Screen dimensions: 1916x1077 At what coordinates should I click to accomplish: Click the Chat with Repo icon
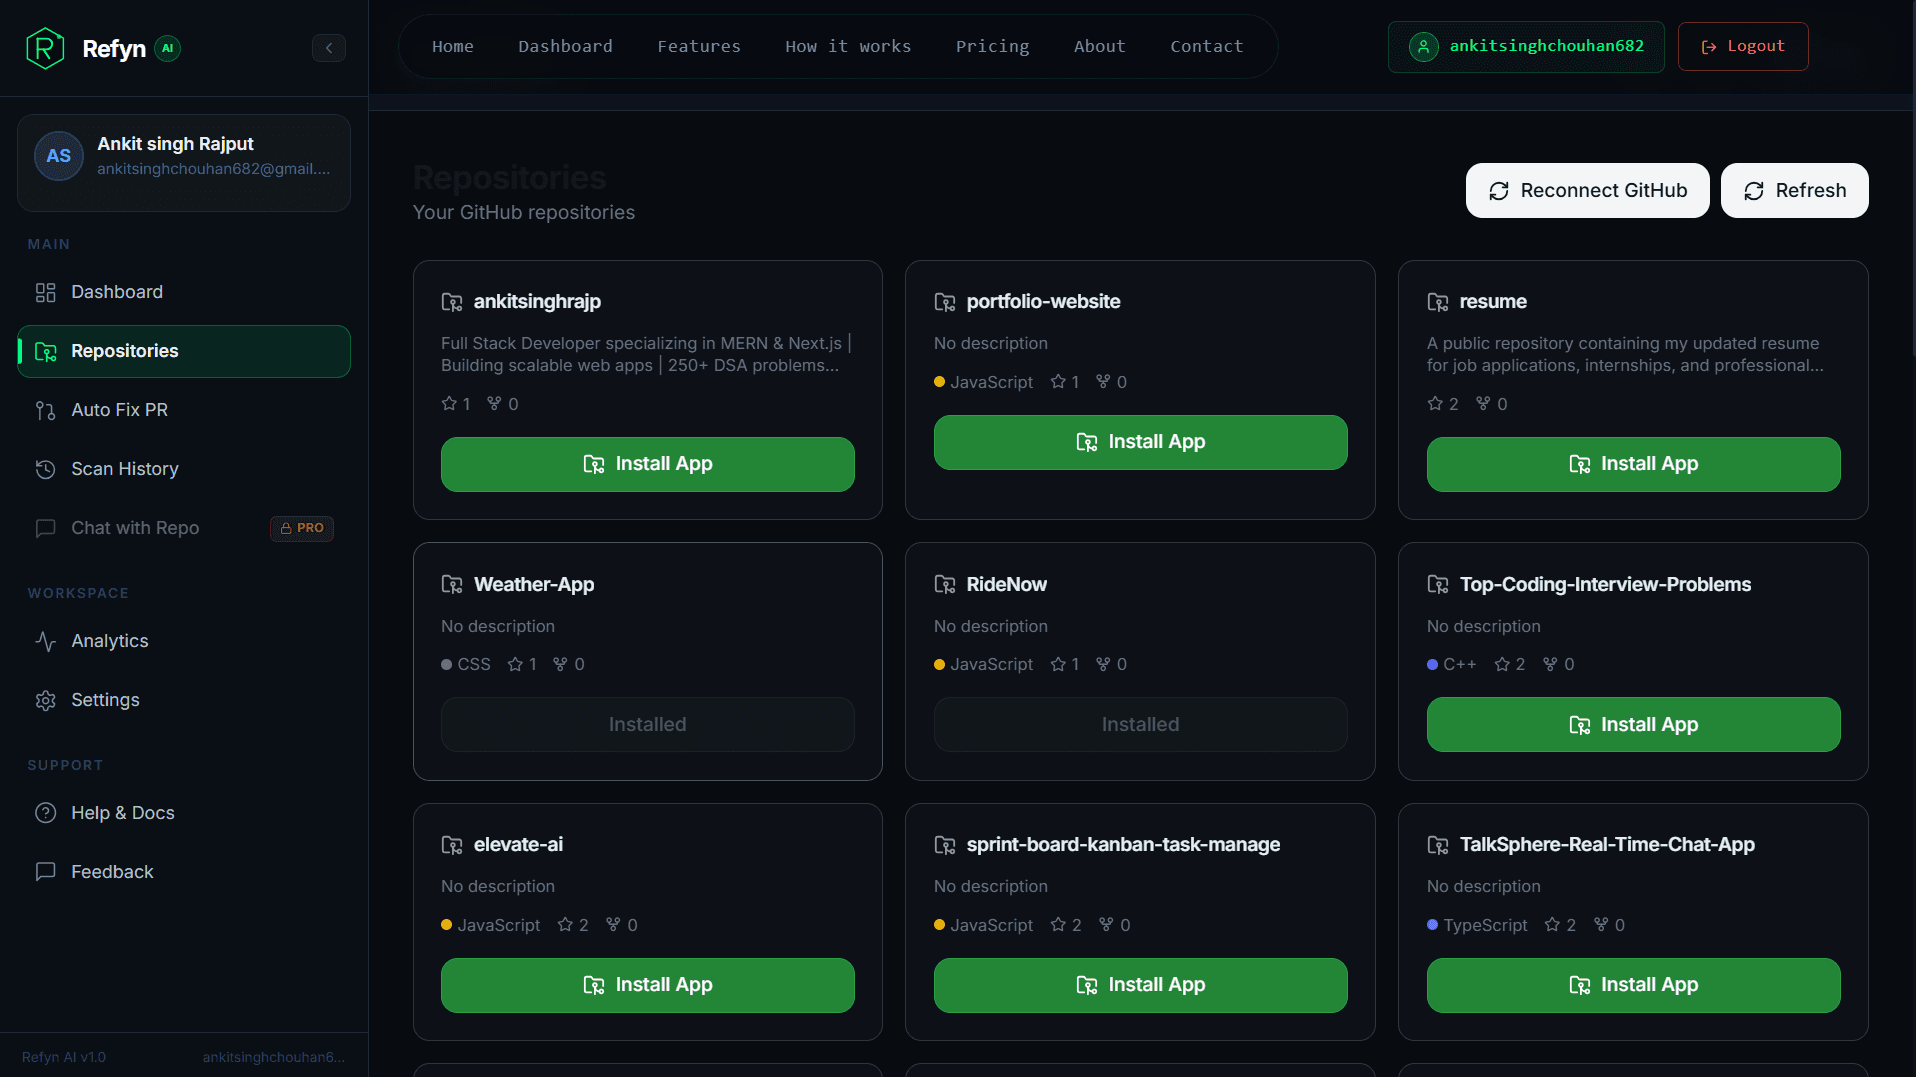tap(46, 528)
